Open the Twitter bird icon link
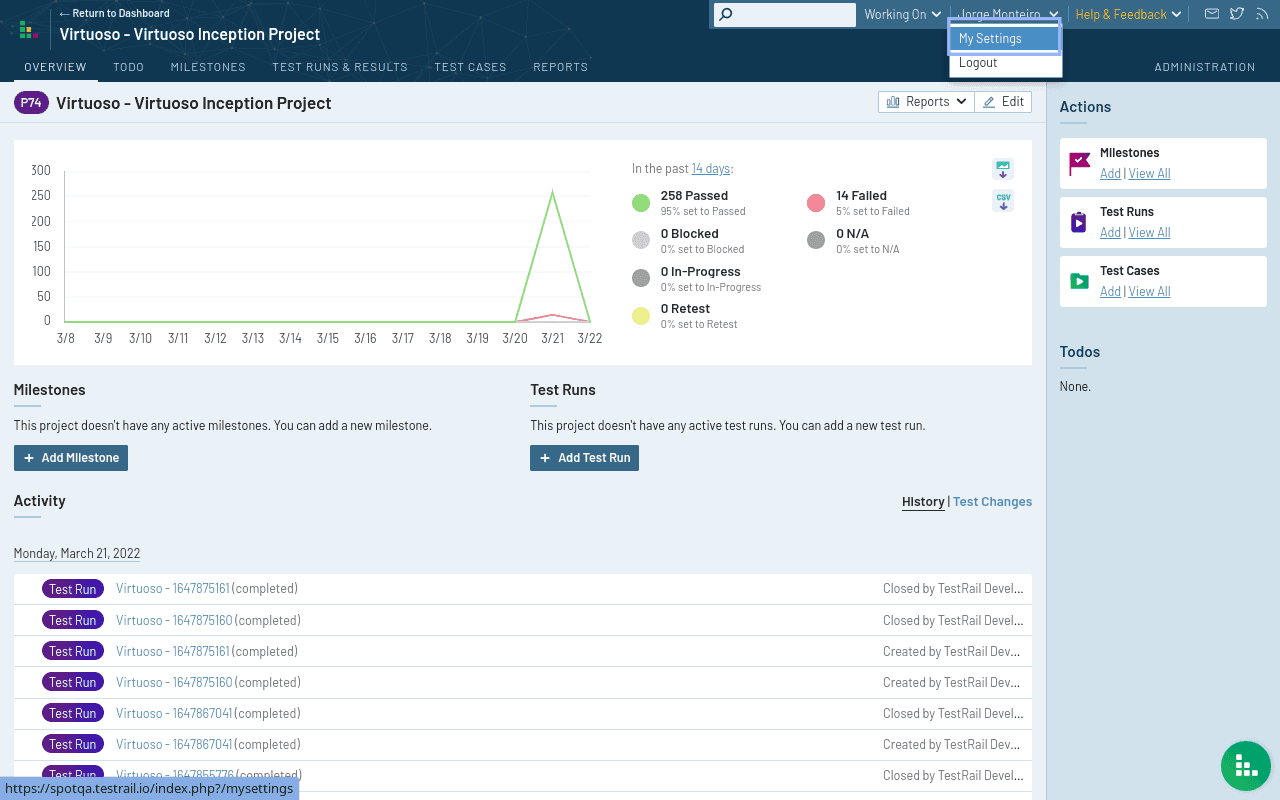Screen dimensions: 1280x800 point(1237,14)
